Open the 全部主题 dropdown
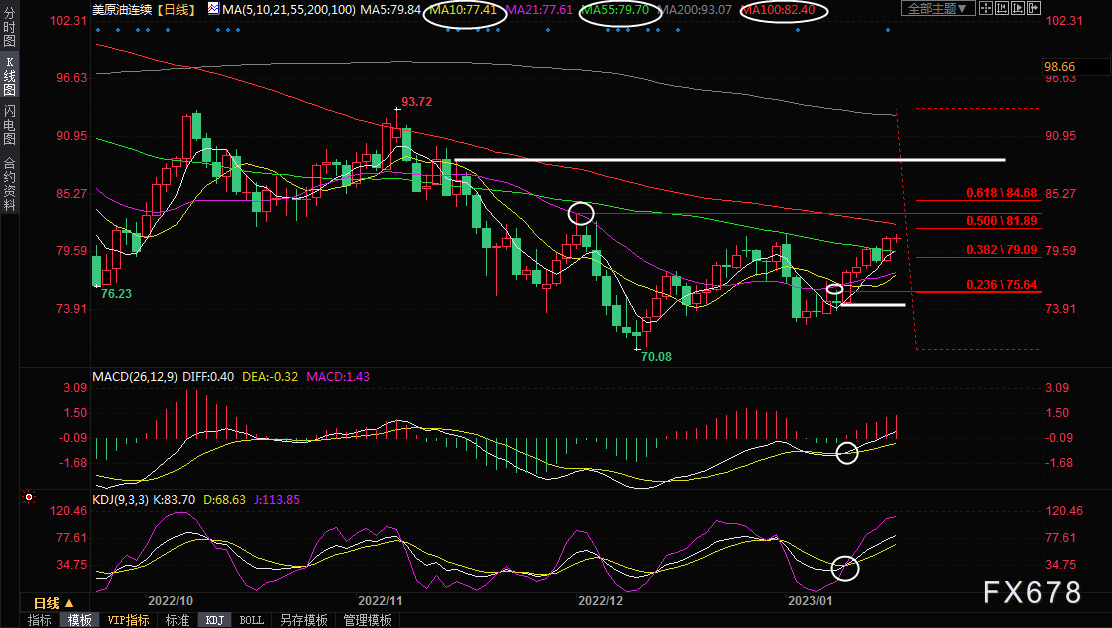 pyautogui.click(x=938, y=8)
